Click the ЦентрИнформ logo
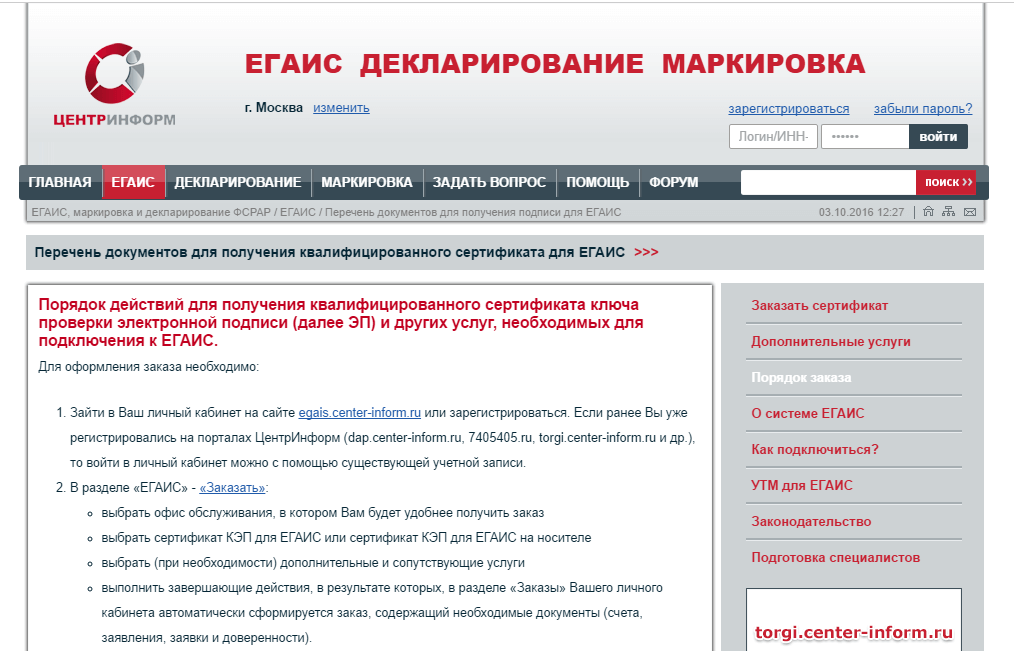 (114, 84)
